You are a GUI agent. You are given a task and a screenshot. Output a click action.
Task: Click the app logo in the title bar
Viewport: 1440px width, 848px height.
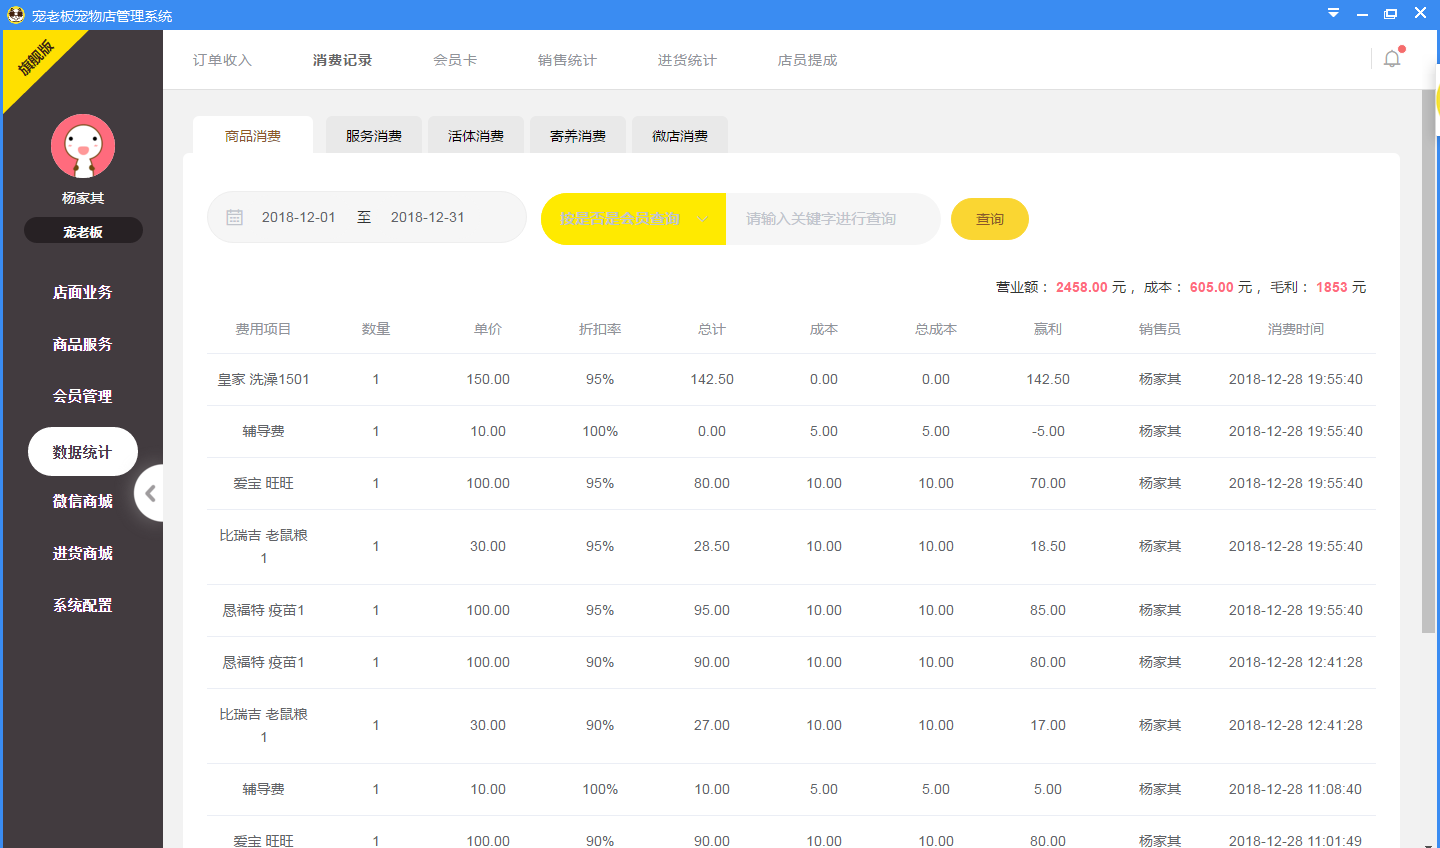[x=14, y=14]
